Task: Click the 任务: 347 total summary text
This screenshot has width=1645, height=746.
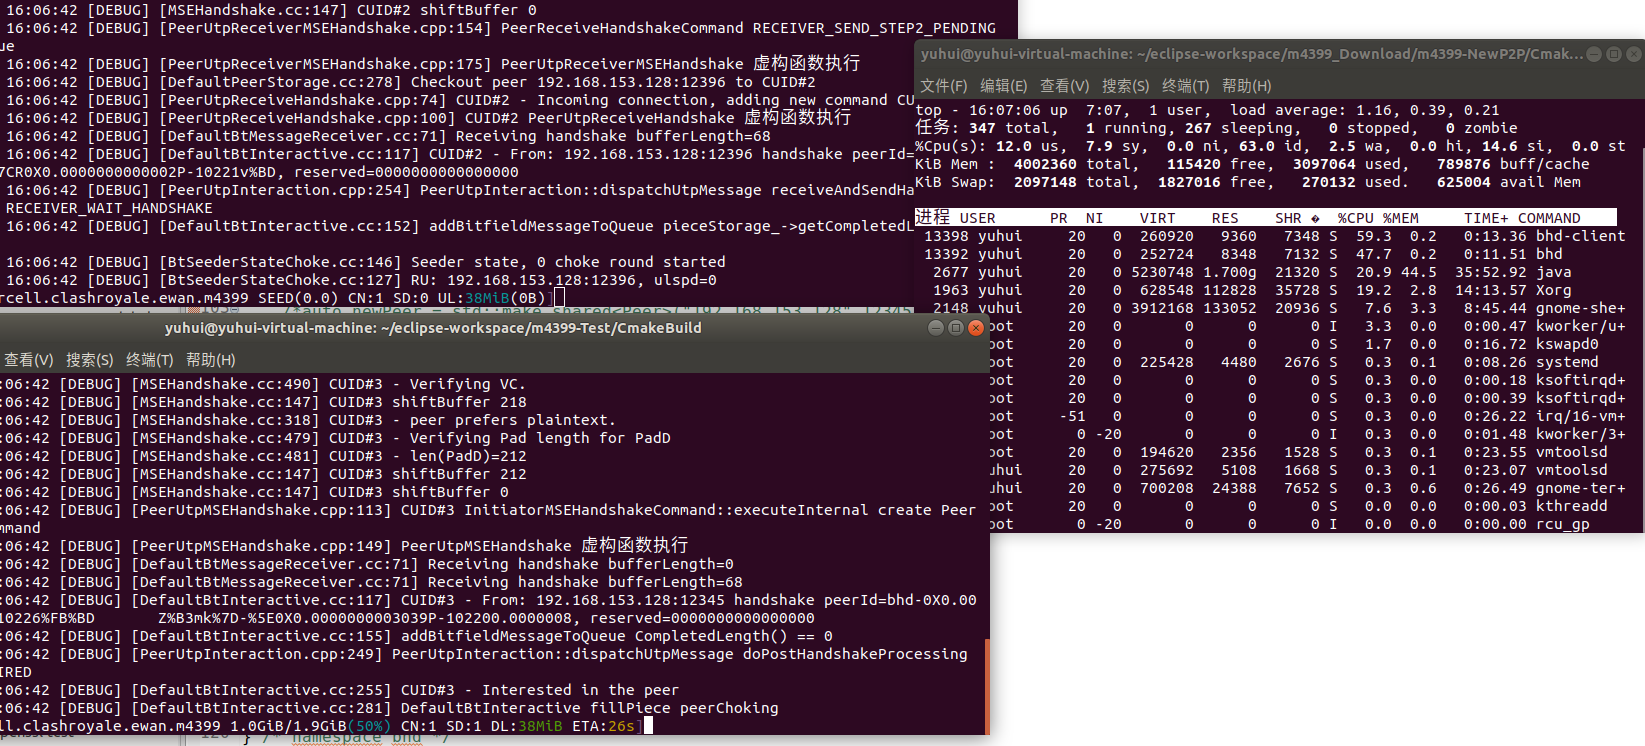Action: point(985,128)
